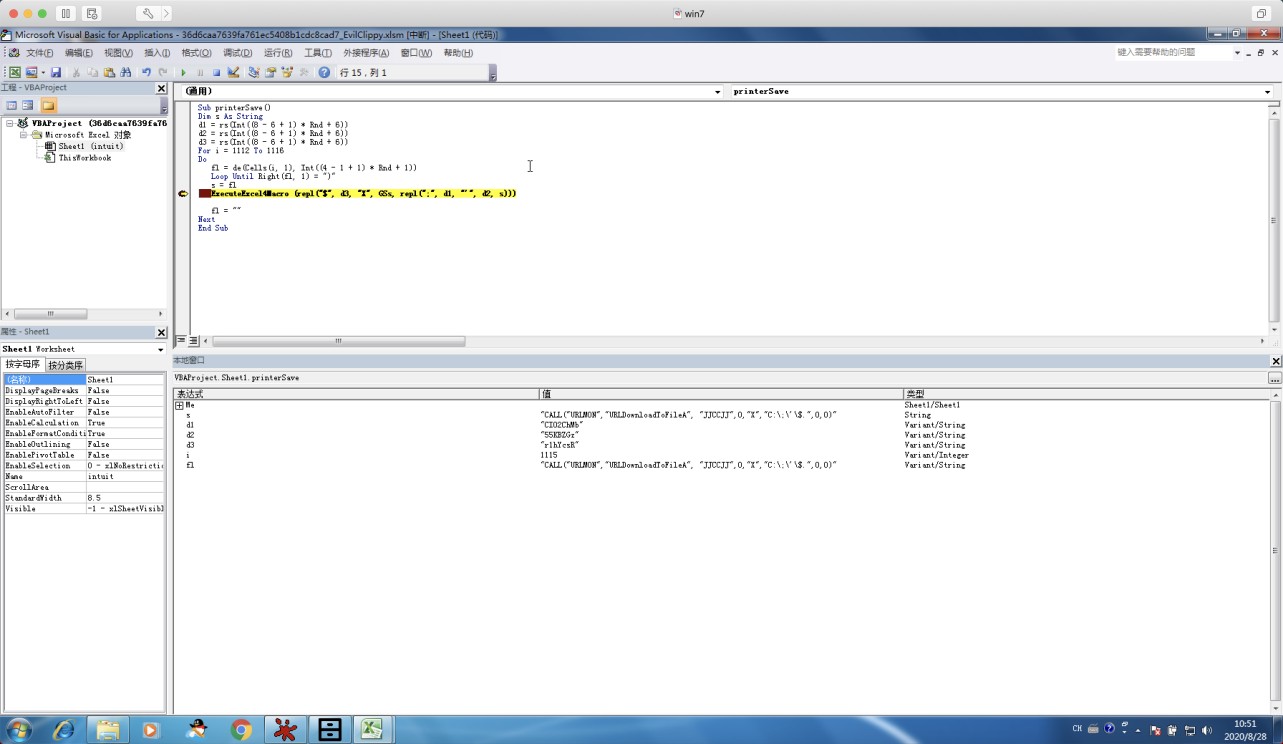This screenshot has width=1283, height=744.
Task: Open Project Explorer from toolbar icon
Action: click(254, 72)
